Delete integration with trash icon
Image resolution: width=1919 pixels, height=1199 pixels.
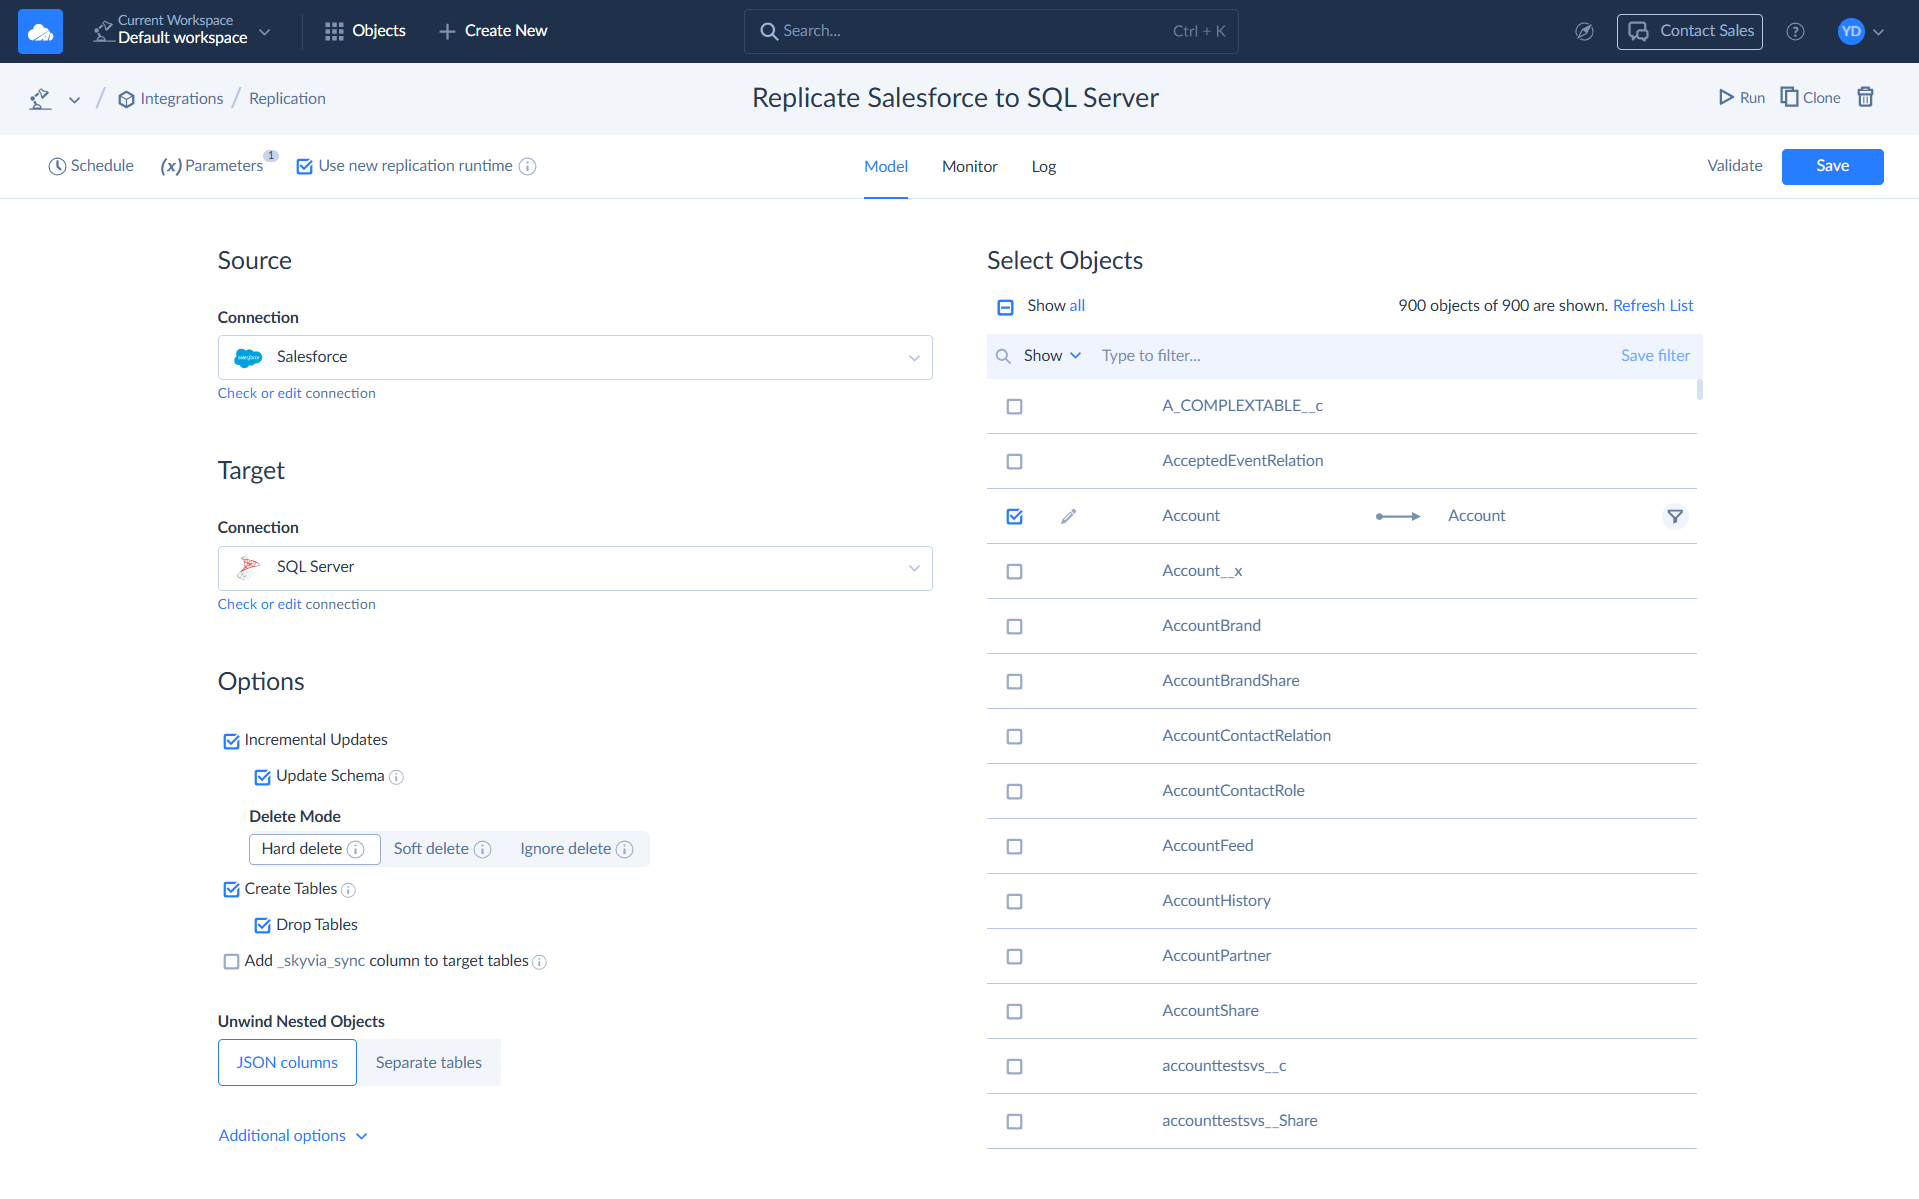click(x=1866, y=97)
